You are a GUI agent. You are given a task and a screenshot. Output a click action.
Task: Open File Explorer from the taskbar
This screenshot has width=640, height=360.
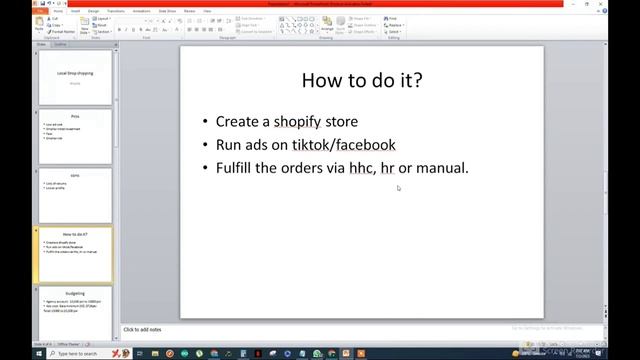click(x=155, y=353)
